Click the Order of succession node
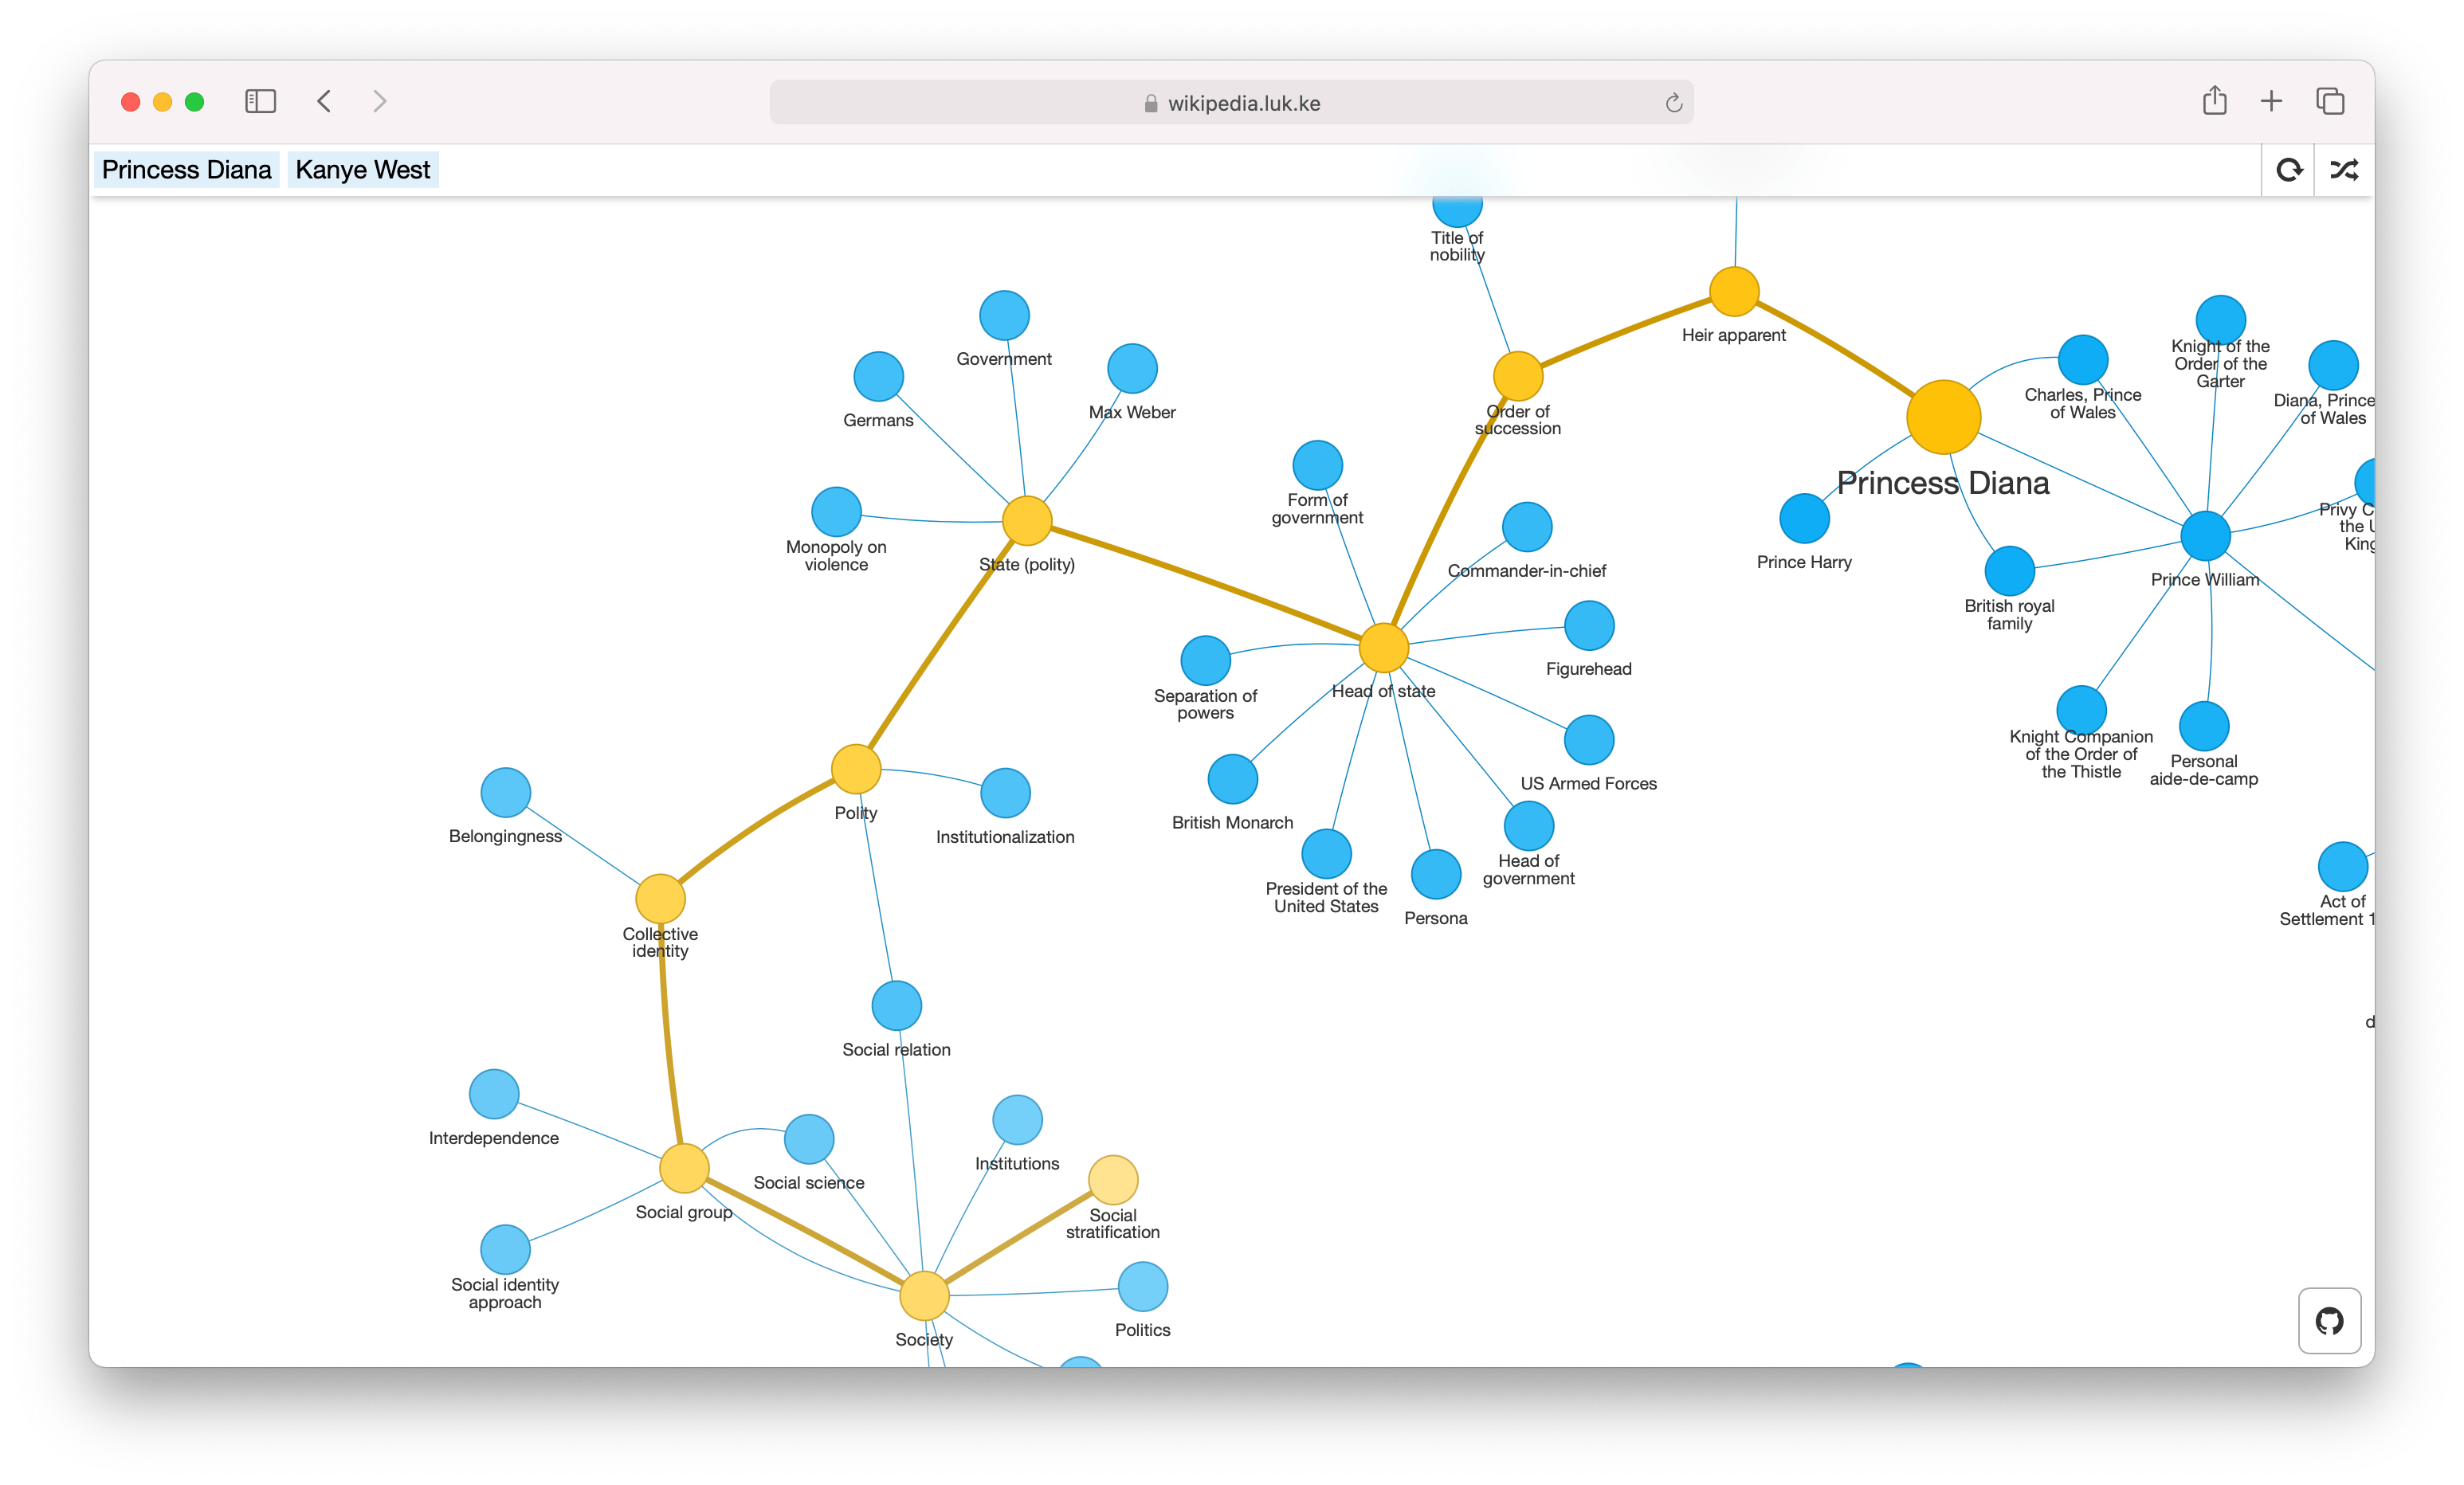The height and width of the screenshot is (1485, 2464). pyautogui.click(x=1518, y=376)
